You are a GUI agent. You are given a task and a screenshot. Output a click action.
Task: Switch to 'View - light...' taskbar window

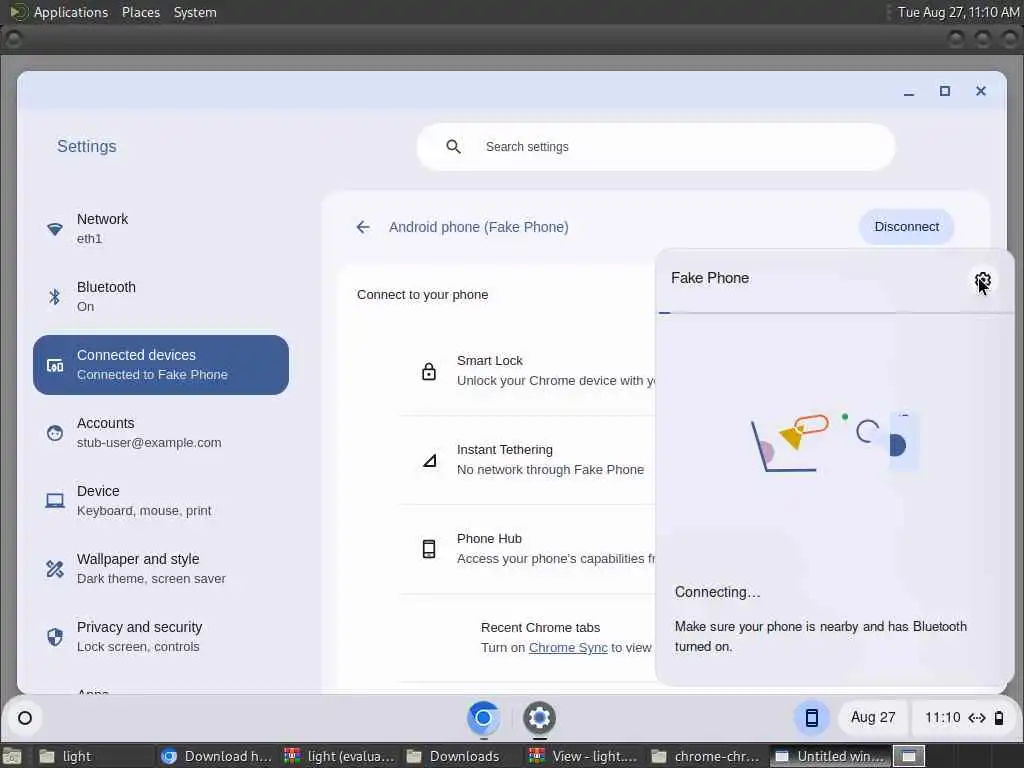pos(585,756)
